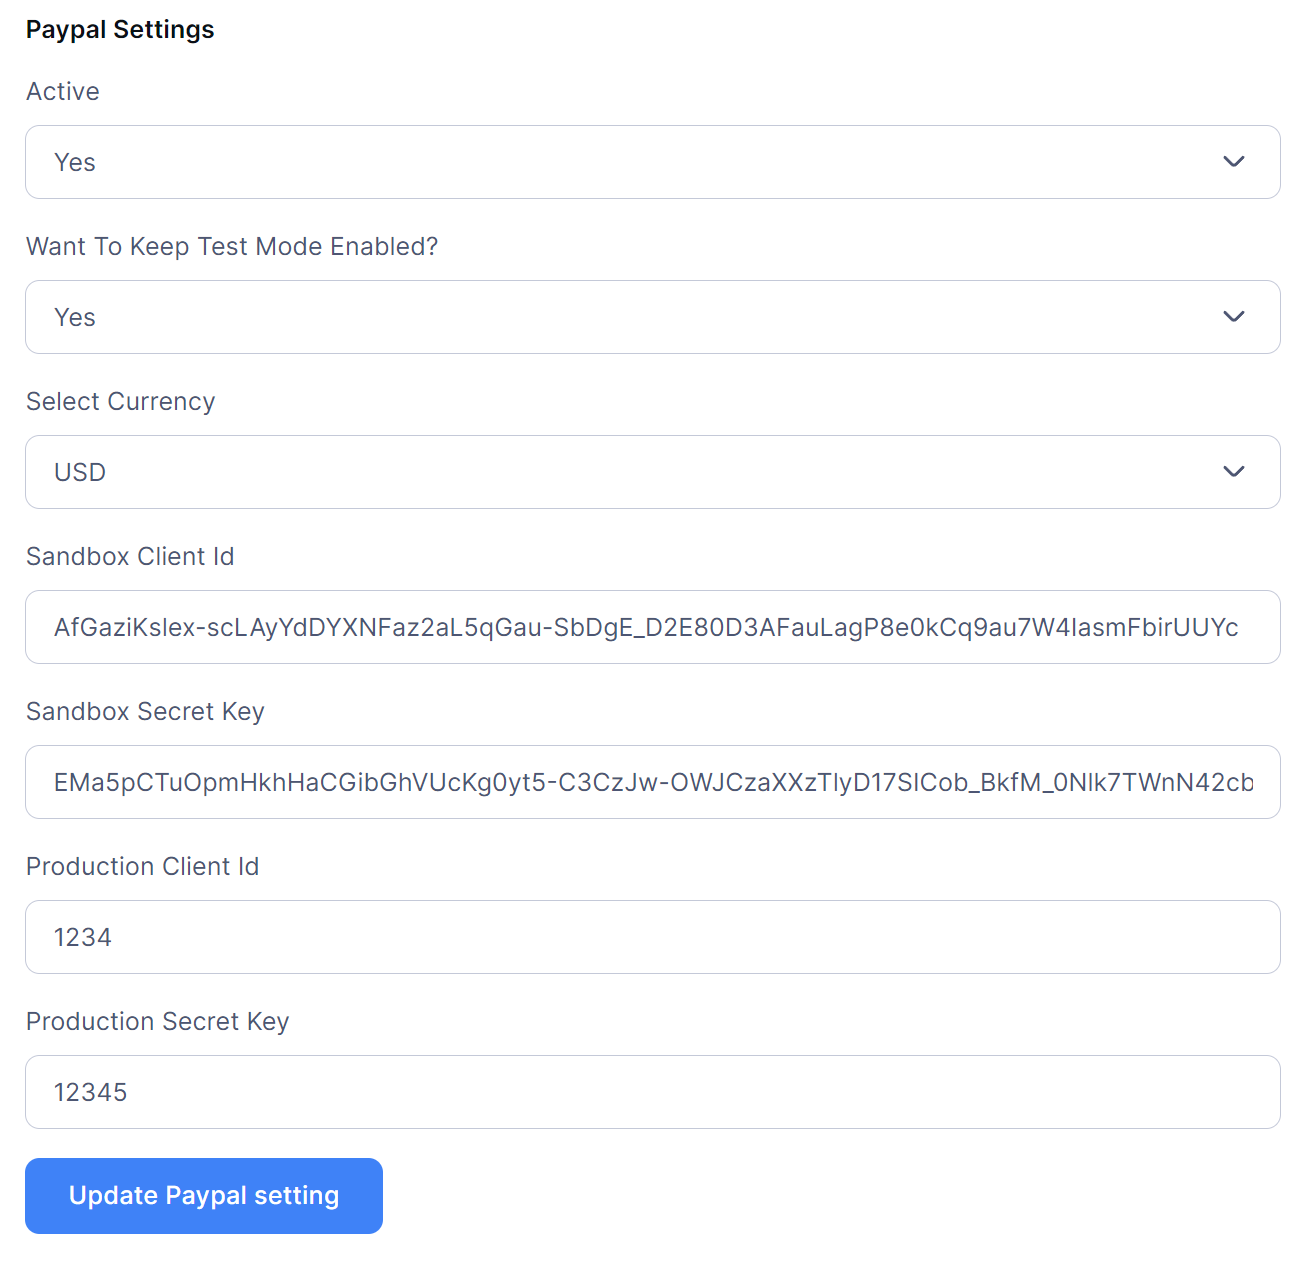1291x1274 pixels.
Task: Click the Select Currency label
Action: [121, 402]
